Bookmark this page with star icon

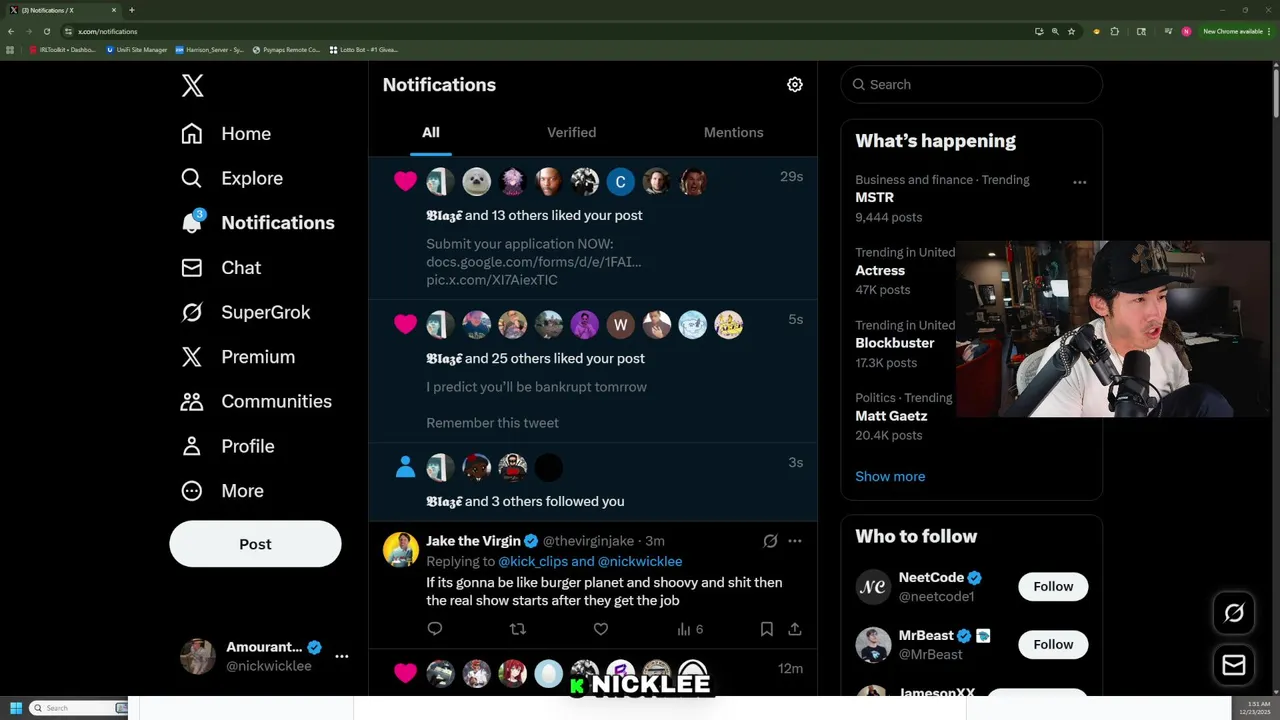pyautogui.click(x=1071, y=31)
